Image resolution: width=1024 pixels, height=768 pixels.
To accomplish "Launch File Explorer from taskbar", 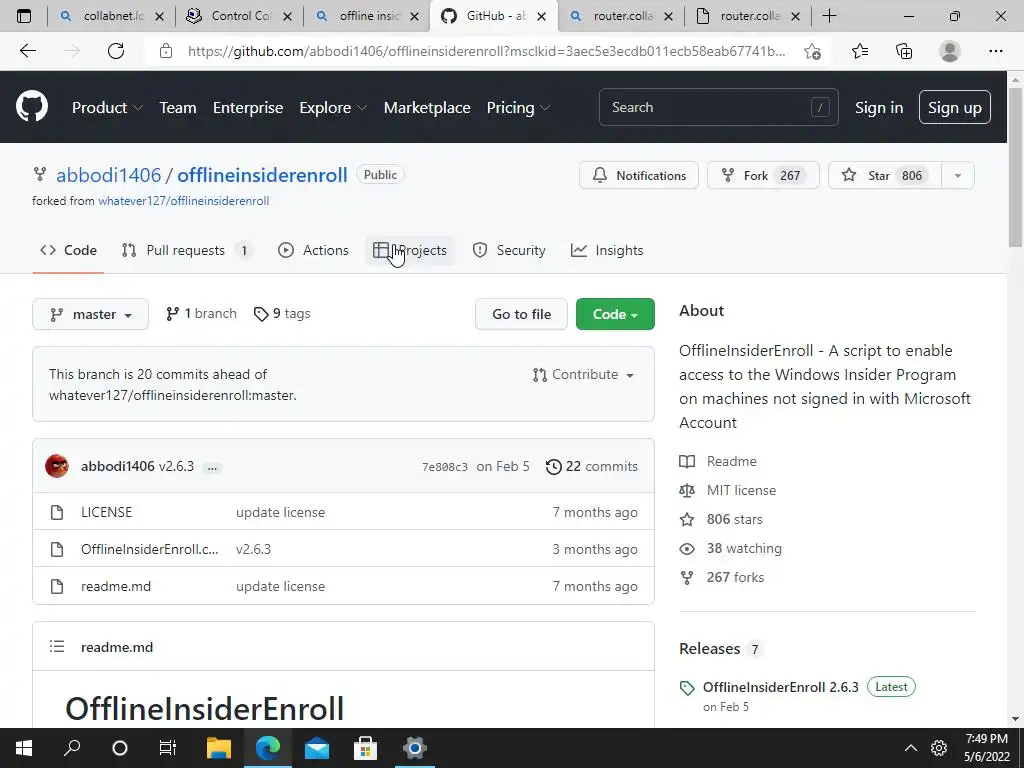I will (219, 748).
